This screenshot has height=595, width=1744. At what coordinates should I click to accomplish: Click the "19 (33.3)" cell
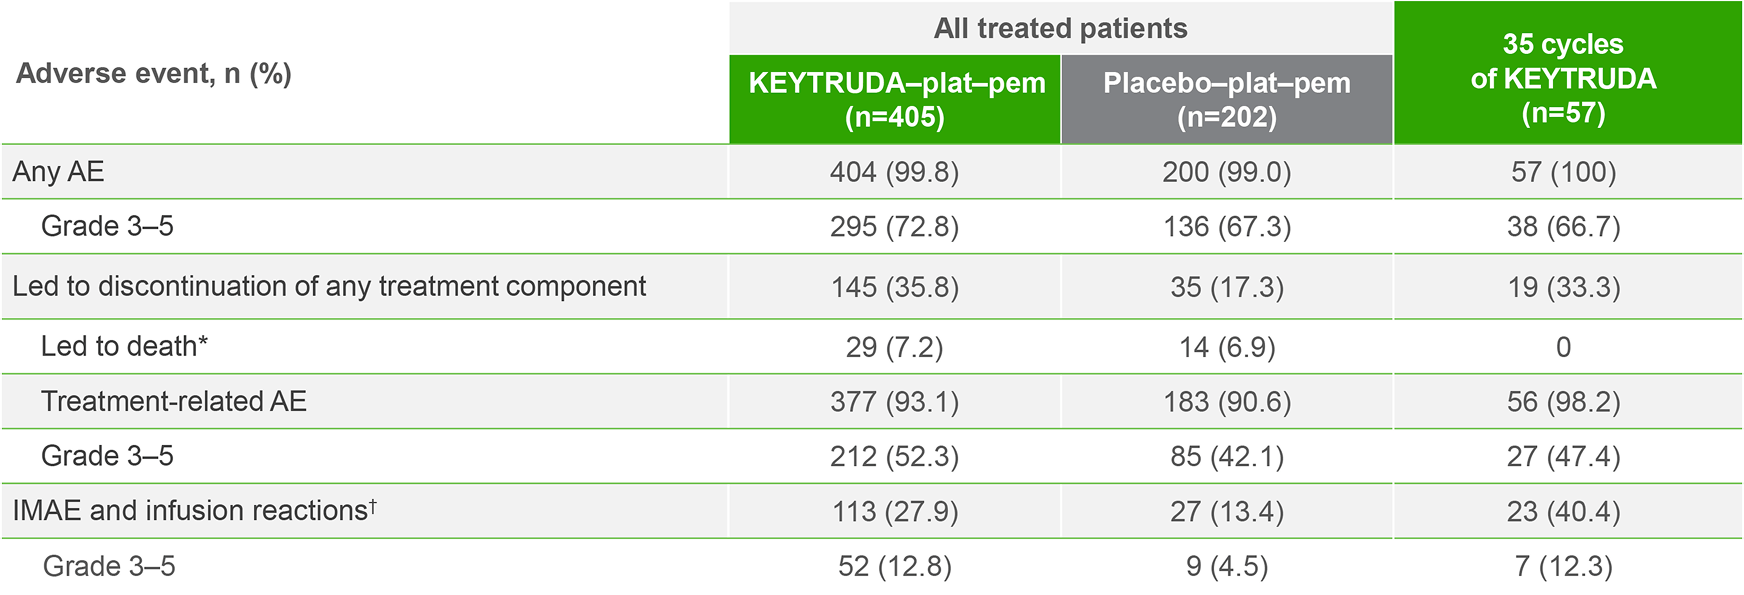(1563, 288)
